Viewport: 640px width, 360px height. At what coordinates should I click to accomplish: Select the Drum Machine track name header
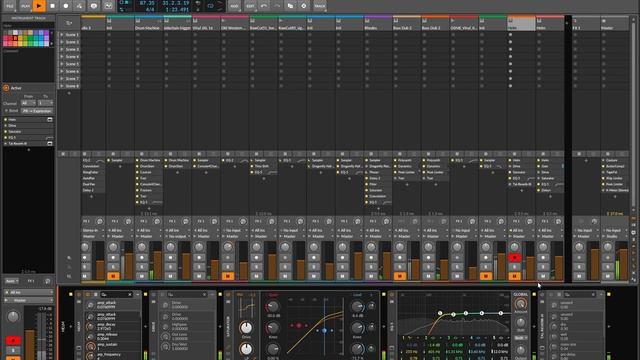[x=149, y=28]
